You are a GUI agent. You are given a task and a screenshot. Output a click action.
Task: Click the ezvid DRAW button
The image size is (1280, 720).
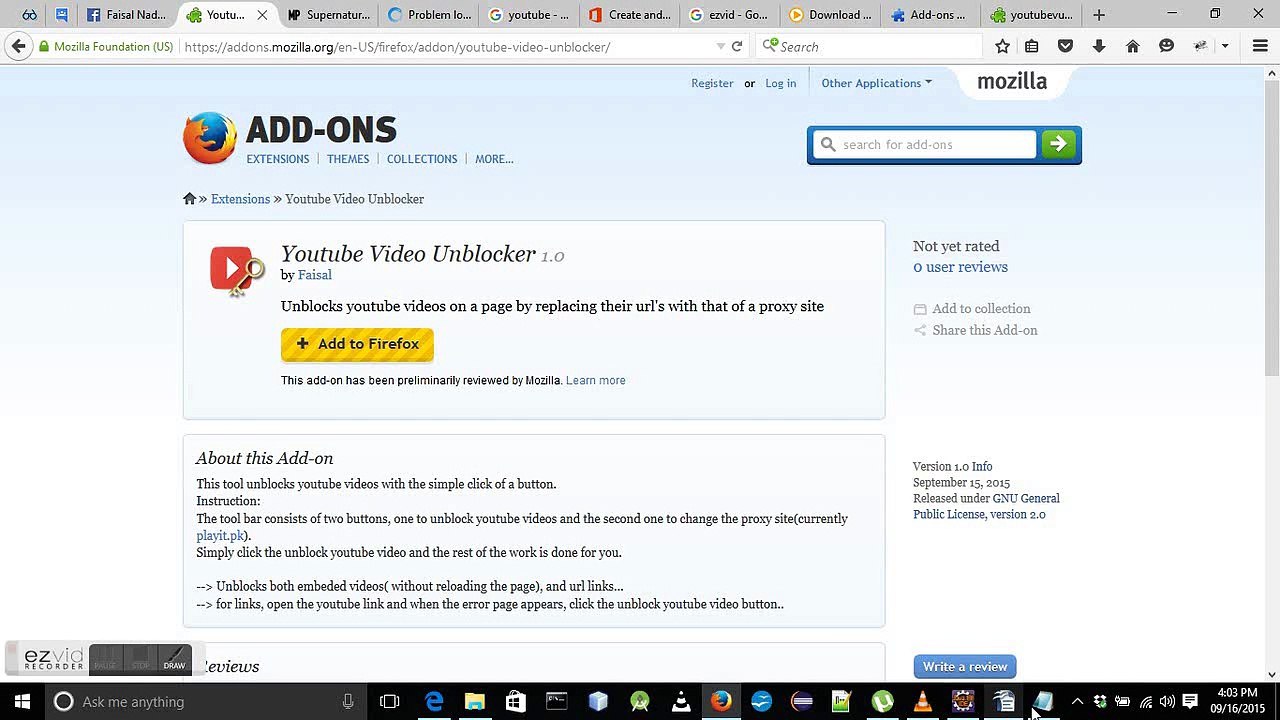coord(174,660)
